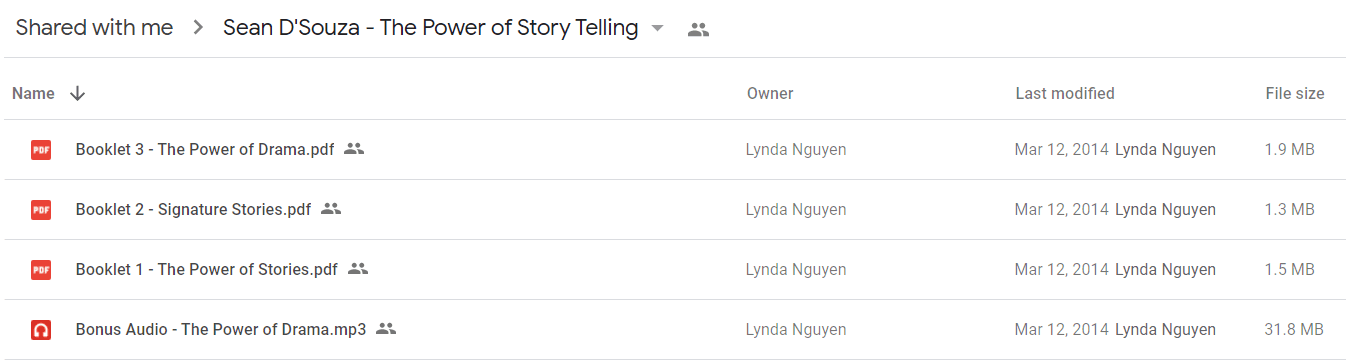Click the shared people icon beside folder title
This screenshot has height=361, width=1346.
click(698, 30)
